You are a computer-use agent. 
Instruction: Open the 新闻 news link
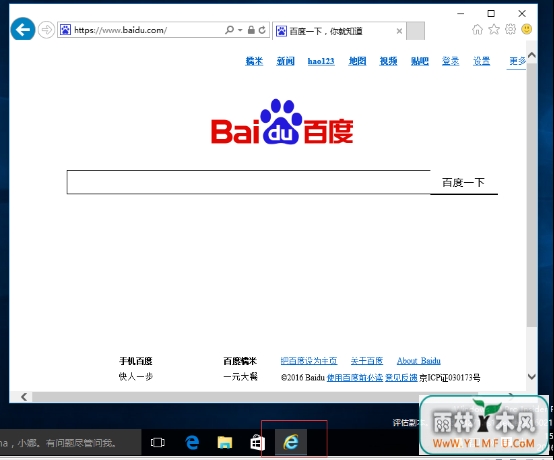(x=285, y=61)
